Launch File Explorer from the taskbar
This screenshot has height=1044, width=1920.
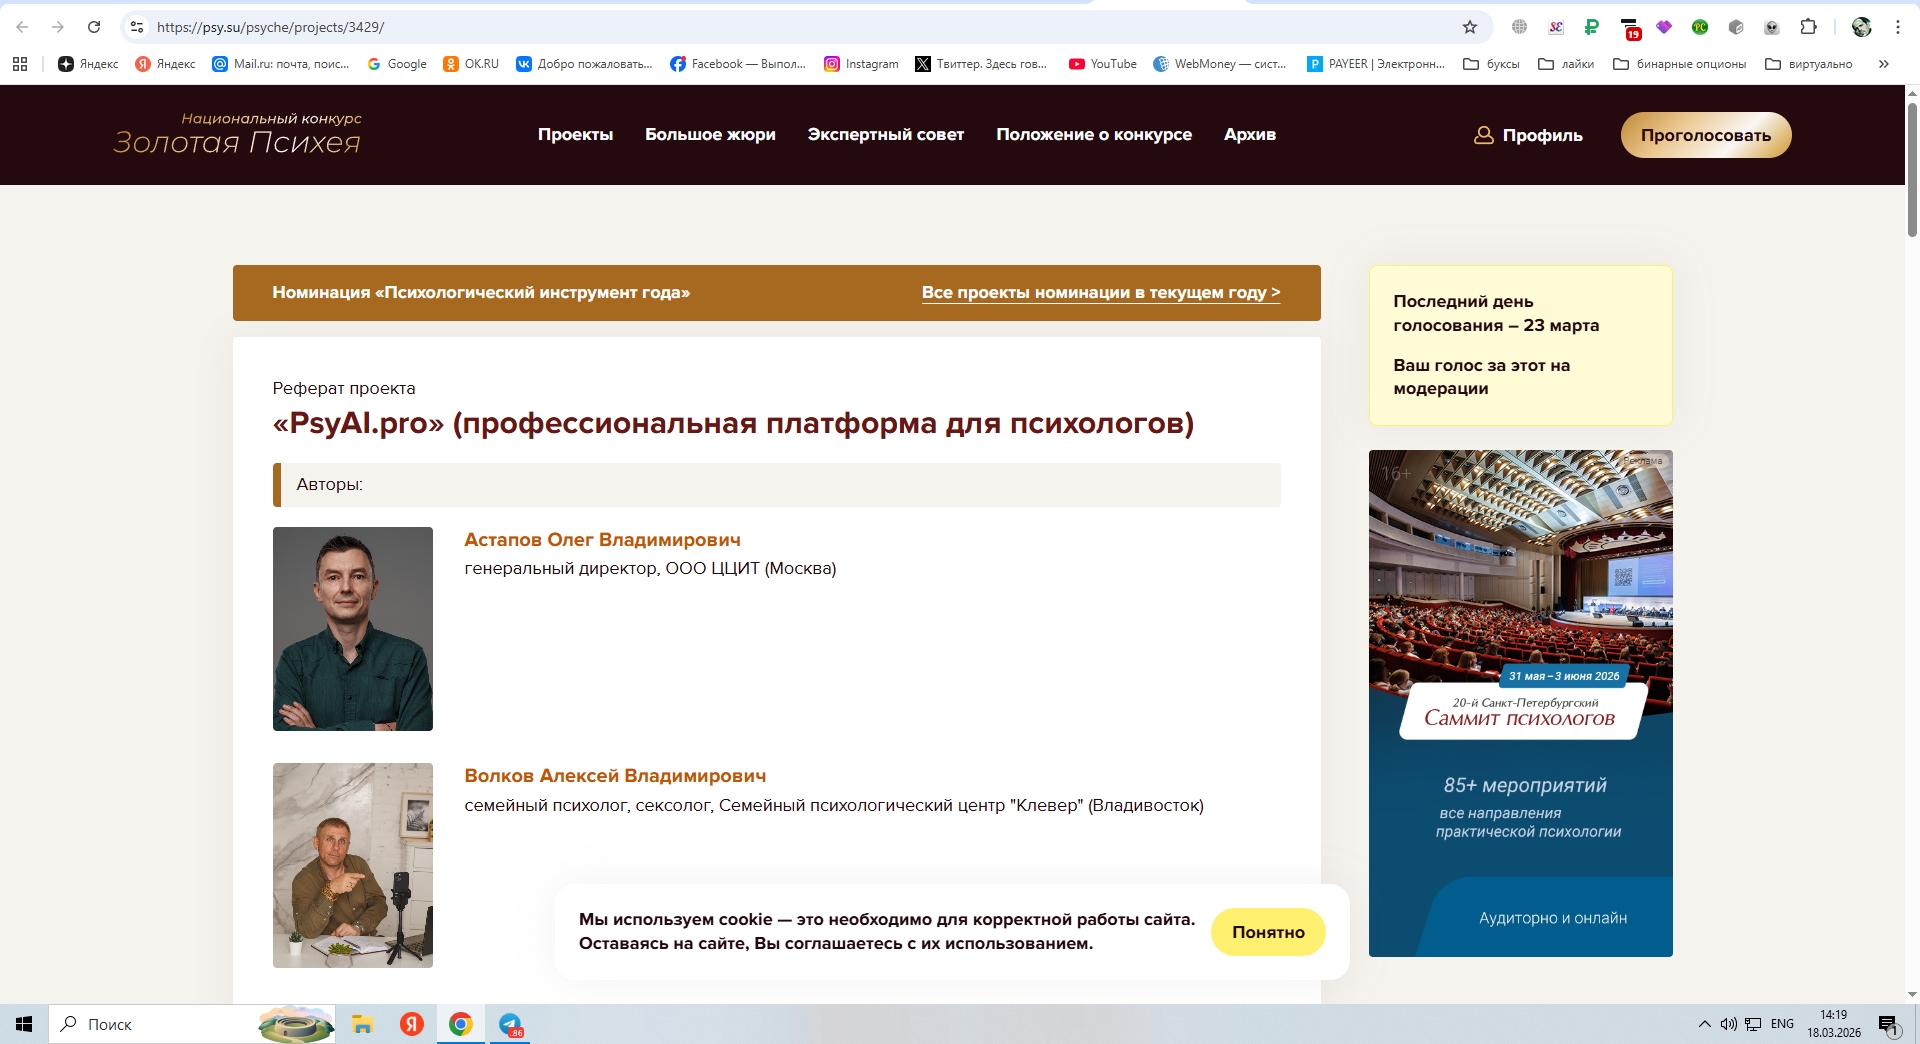362,1024
